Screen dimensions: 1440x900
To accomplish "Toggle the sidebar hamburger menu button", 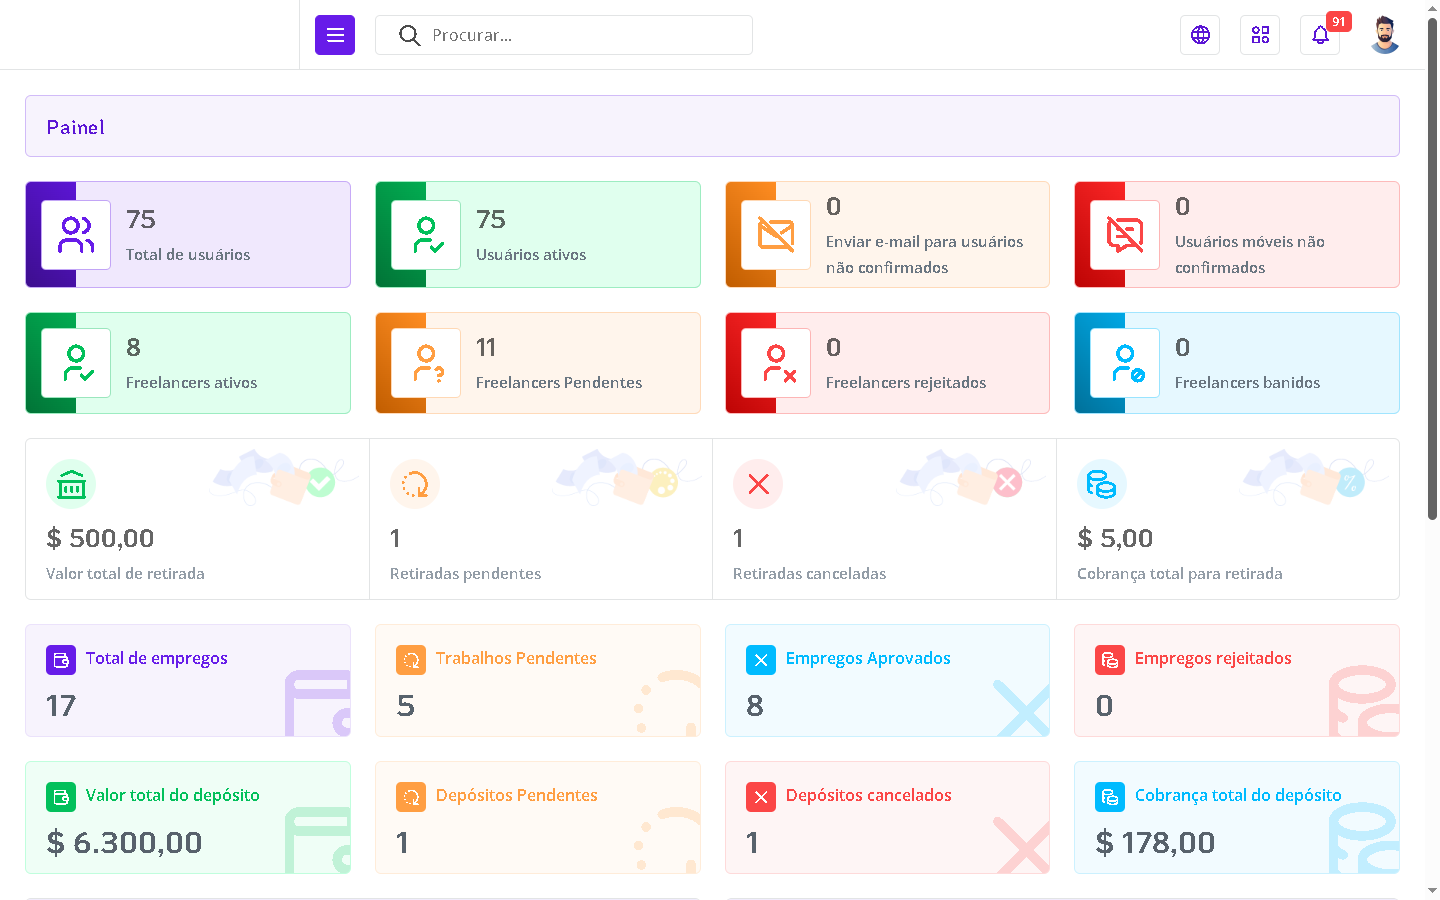I will click(335, 35).
